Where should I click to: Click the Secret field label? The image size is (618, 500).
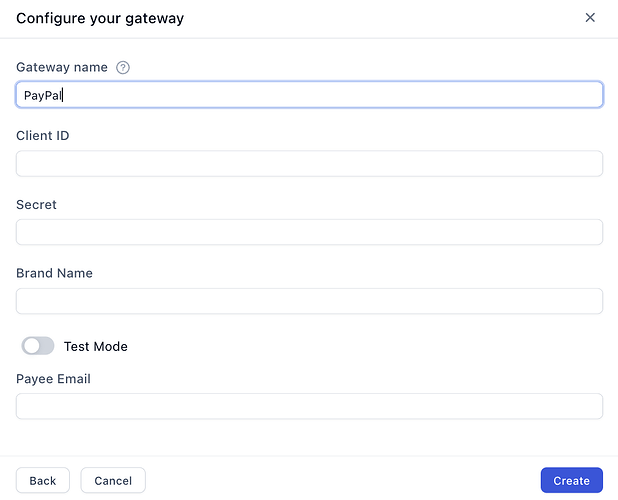[x=37, y=205]
